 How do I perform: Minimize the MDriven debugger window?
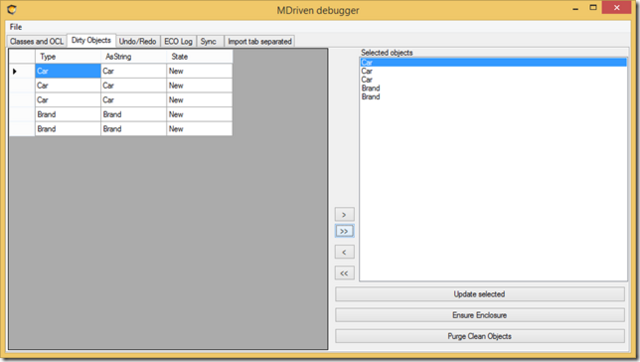(576, 8)
